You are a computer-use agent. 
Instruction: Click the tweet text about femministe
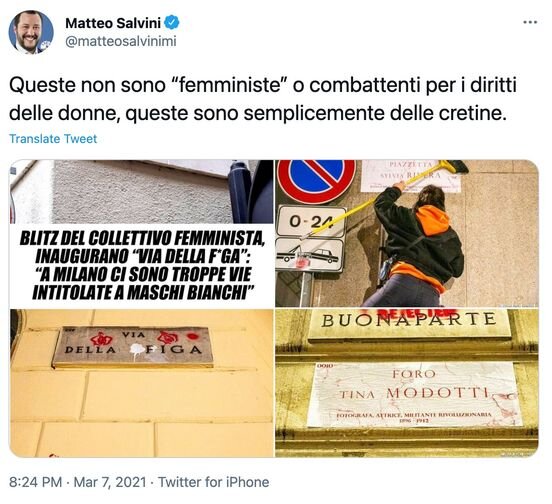pyautogui.click(x=263, y=99)
